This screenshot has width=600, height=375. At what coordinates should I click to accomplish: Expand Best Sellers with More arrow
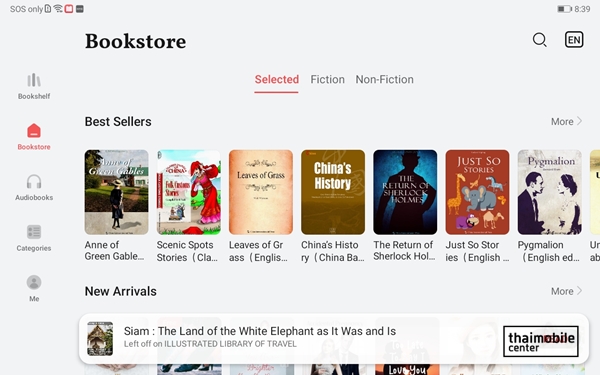(x=566, y=122)
